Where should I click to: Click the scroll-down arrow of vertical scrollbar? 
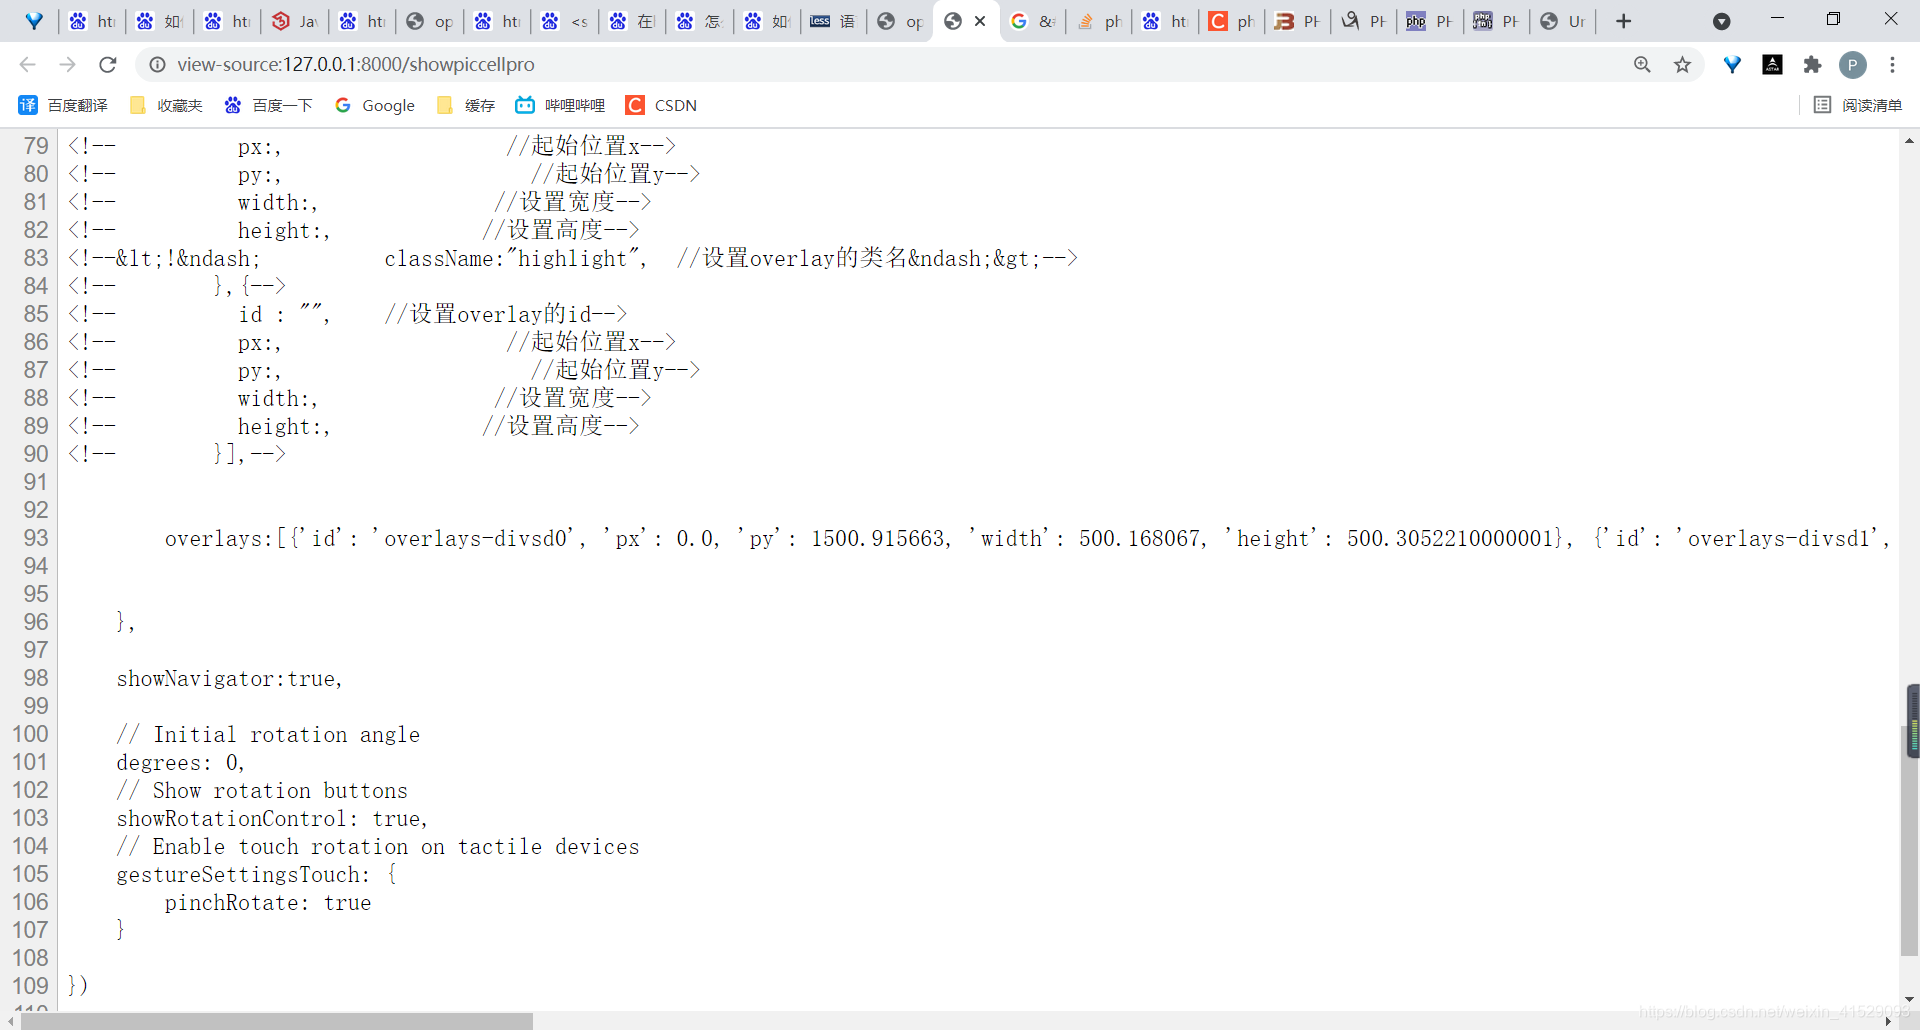[1910, 999]
